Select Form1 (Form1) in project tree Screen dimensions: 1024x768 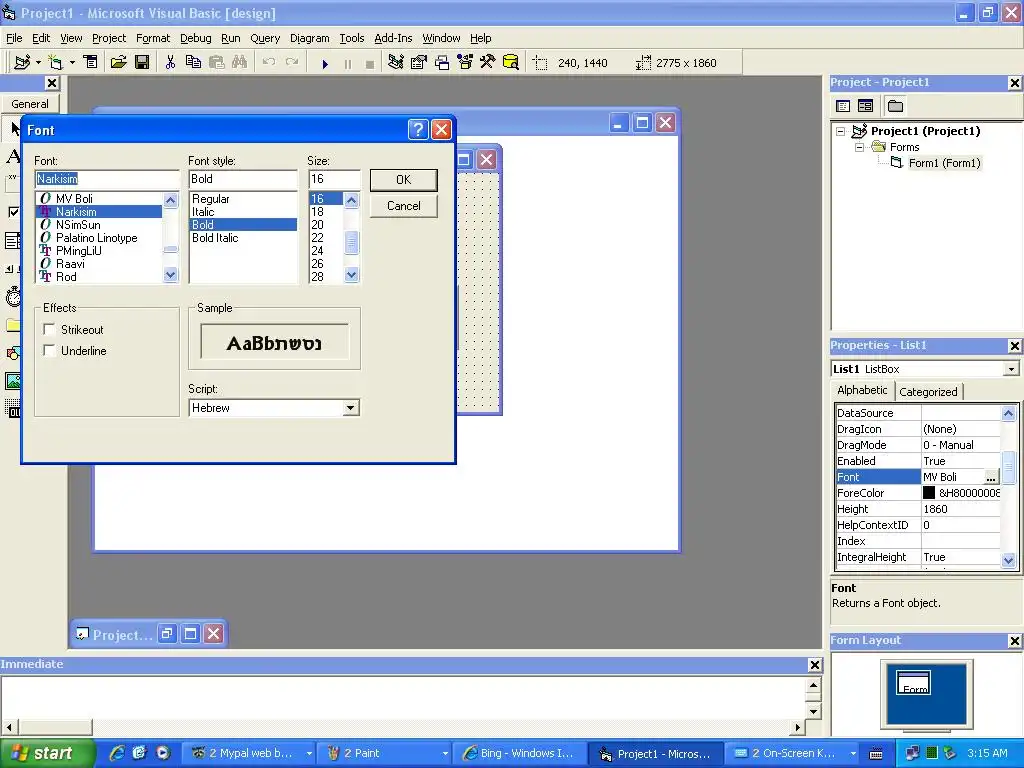(x=944, y=163)
